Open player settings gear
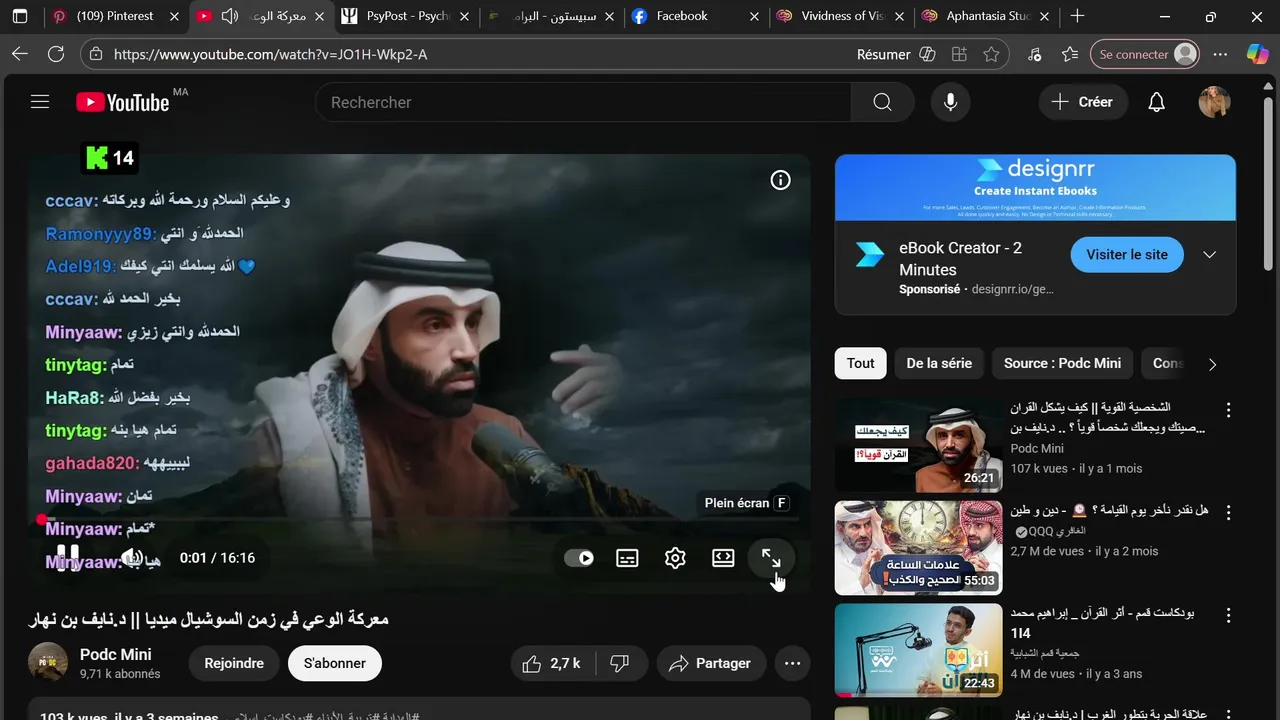This screenshot has width=1280, height=720. click(675, 558)
